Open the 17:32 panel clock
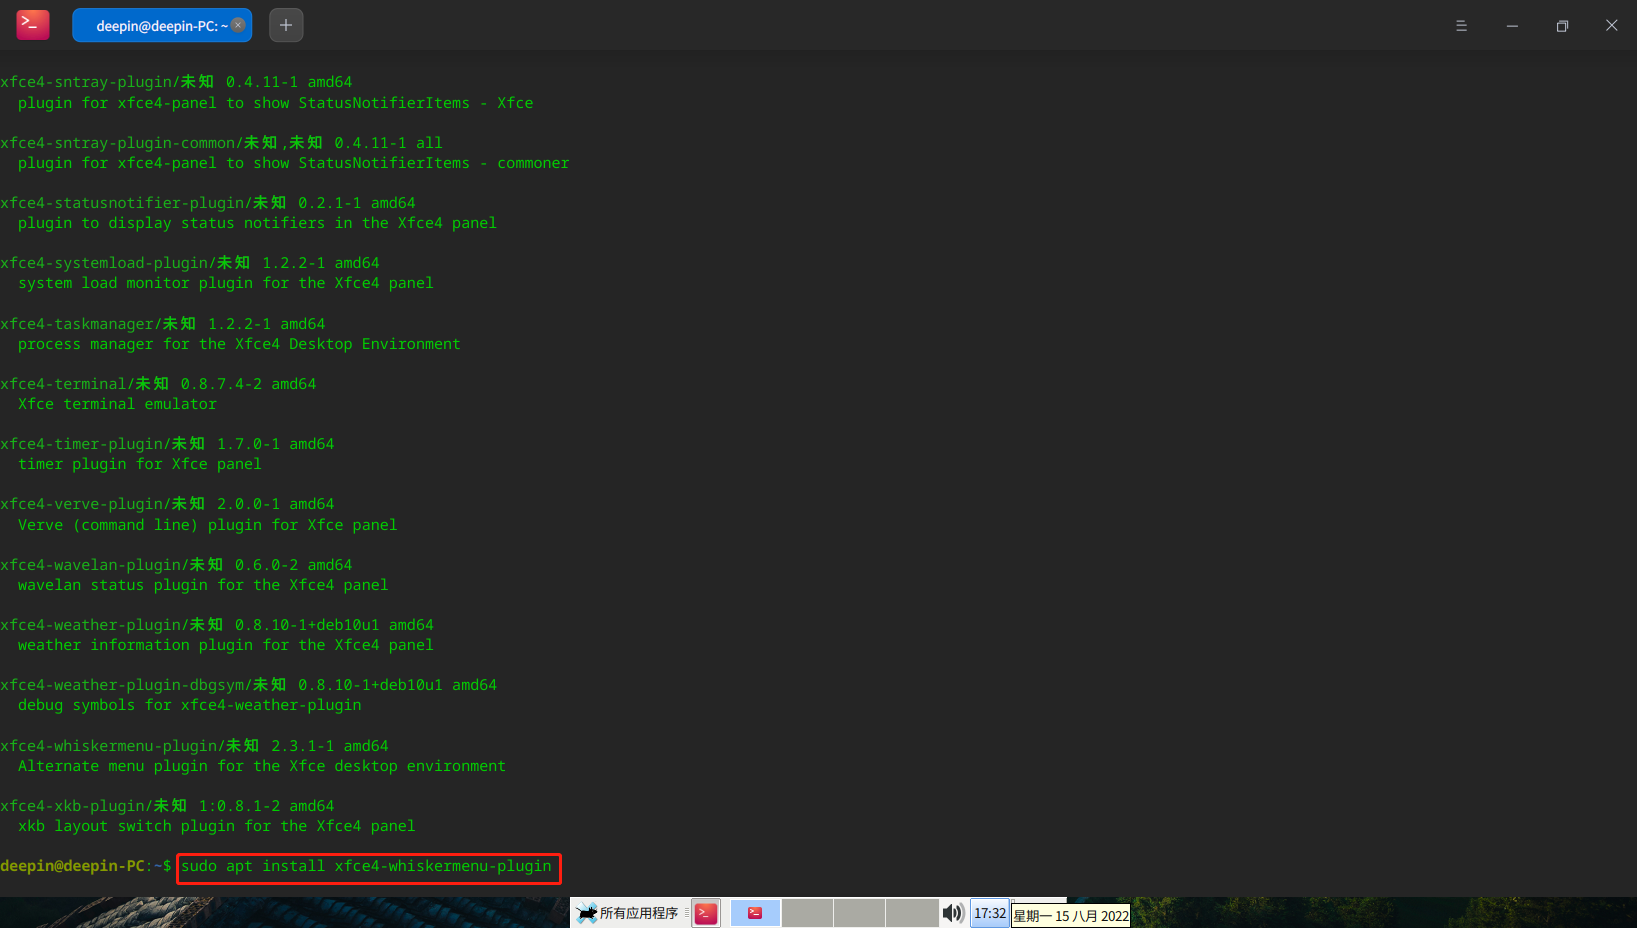The height and width of the screenshot is (928, 1637). click(990, 913)
